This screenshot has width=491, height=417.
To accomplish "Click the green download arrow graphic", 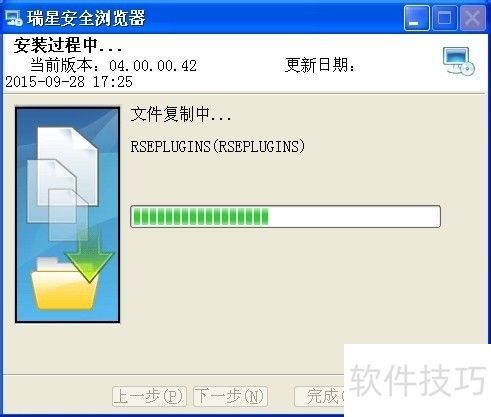I will click(89, 259).
